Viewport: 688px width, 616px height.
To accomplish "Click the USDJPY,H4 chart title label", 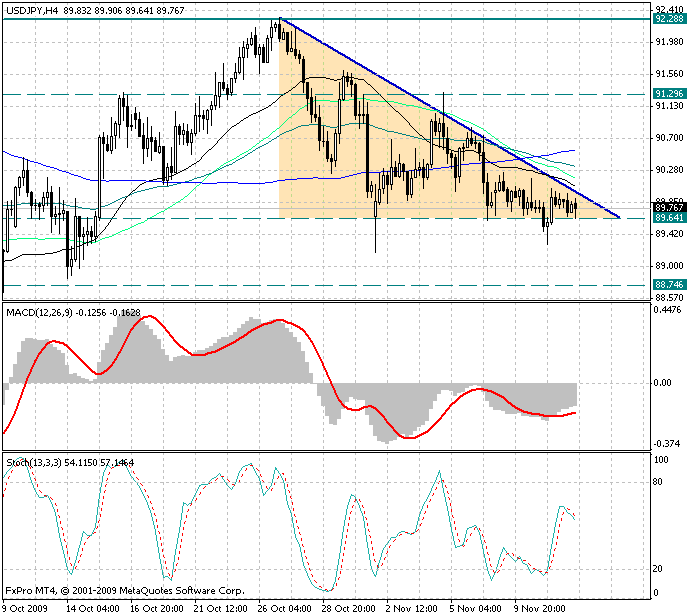I will click(32, 10).
